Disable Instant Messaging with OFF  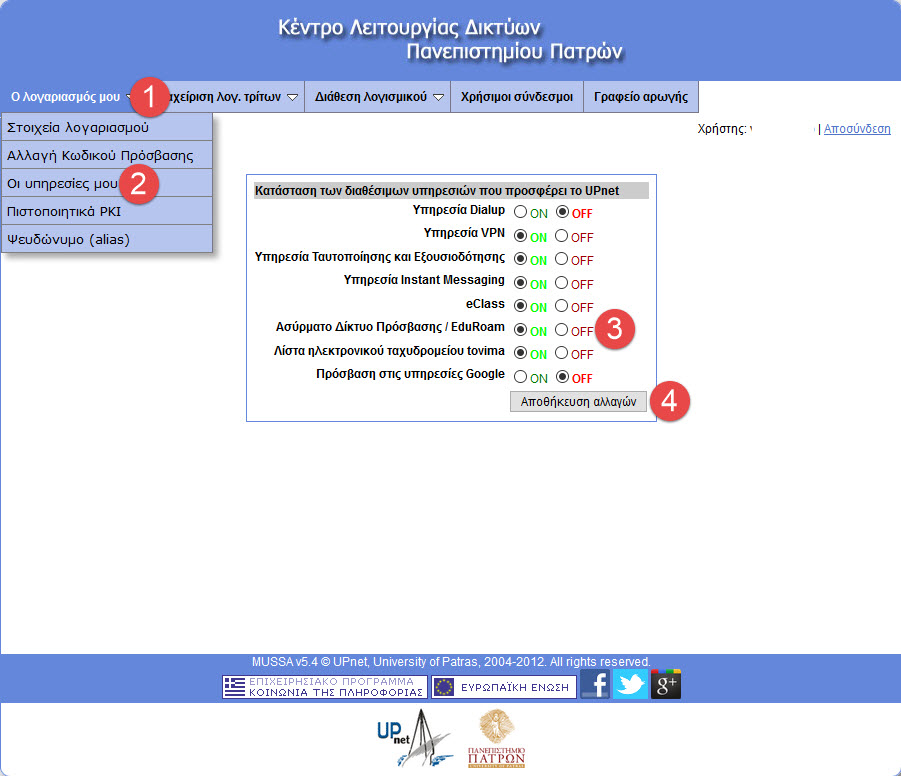point(561,283)
